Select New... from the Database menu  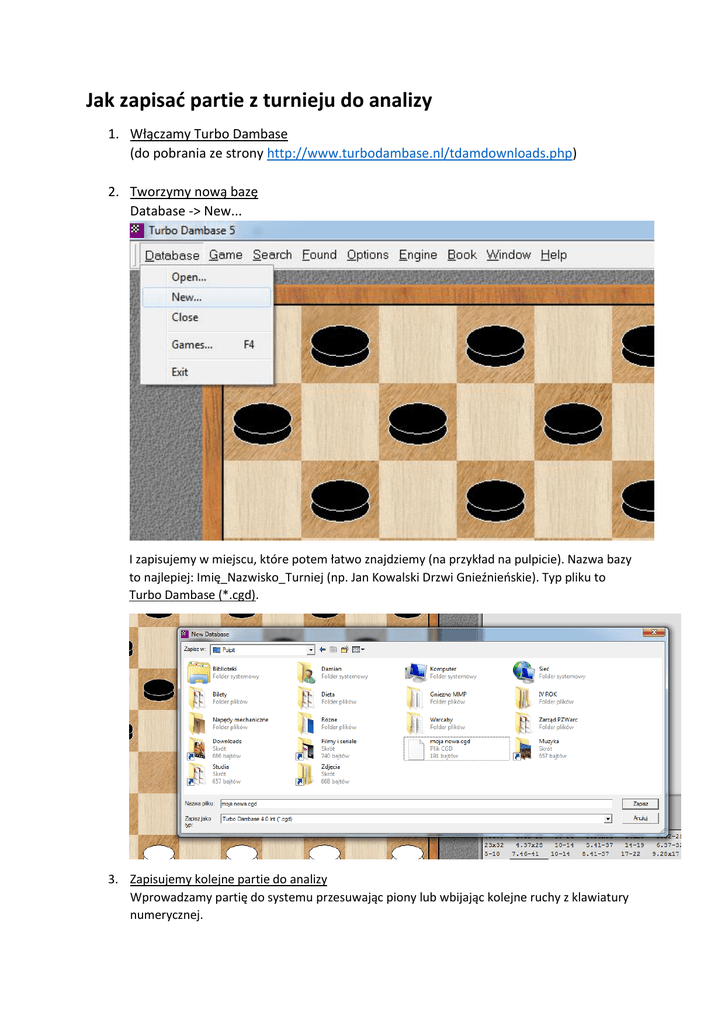187,297
